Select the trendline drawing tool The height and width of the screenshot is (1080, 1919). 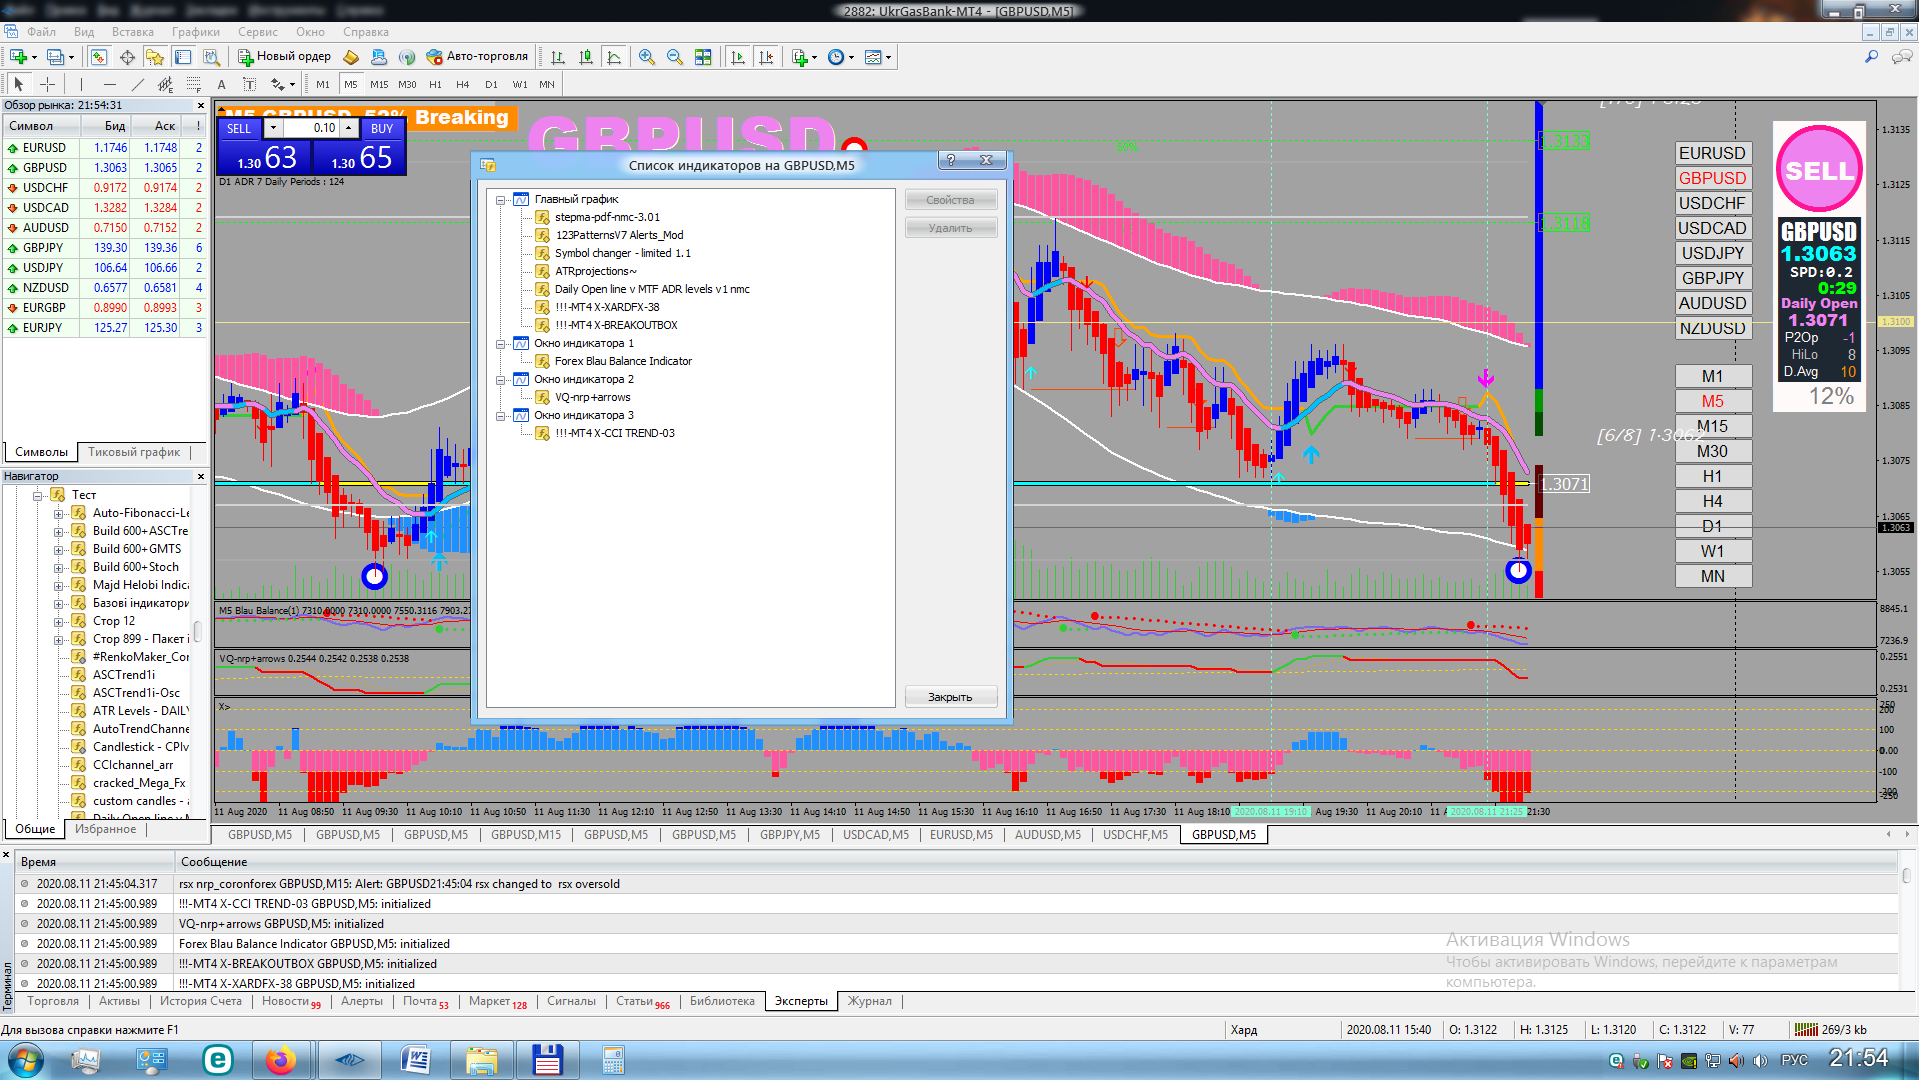click(138, 85)
